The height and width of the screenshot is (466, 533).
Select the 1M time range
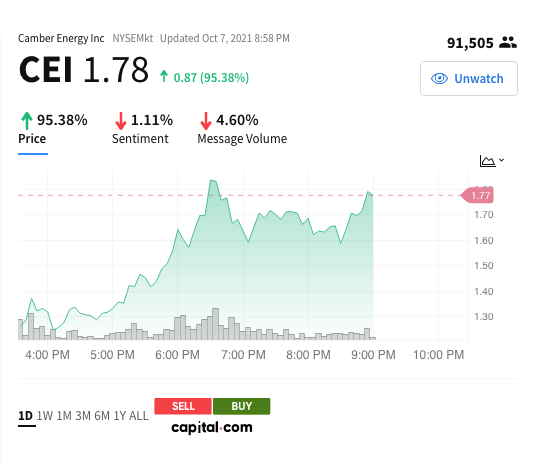tap(64, 416)
